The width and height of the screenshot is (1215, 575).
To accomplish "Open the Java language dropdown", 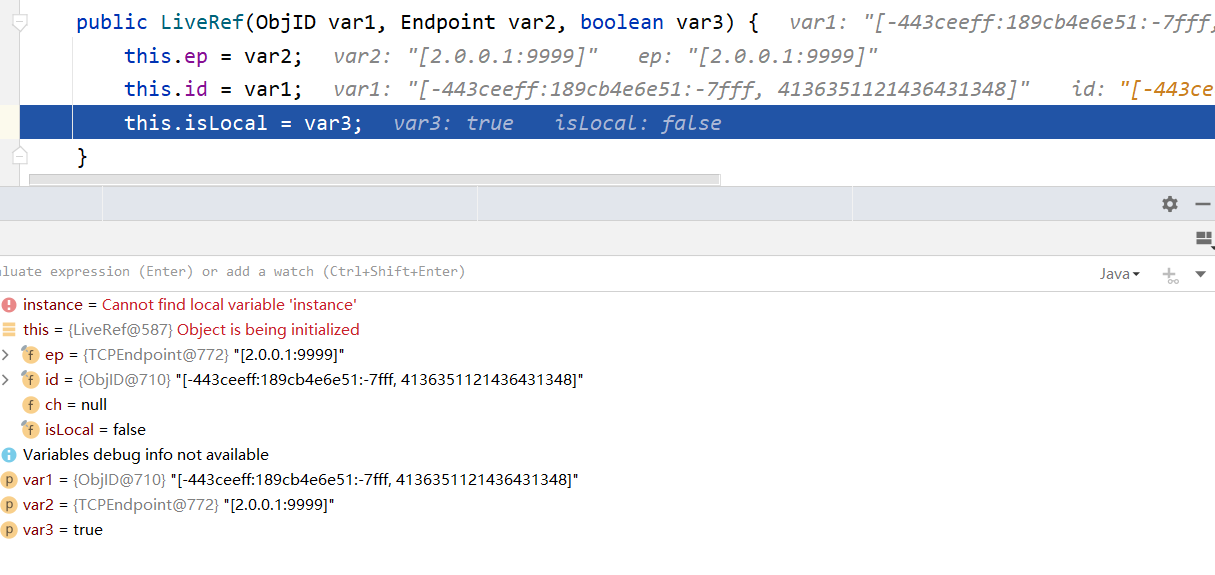I will pyautogui.click(x=1120, y=274).
